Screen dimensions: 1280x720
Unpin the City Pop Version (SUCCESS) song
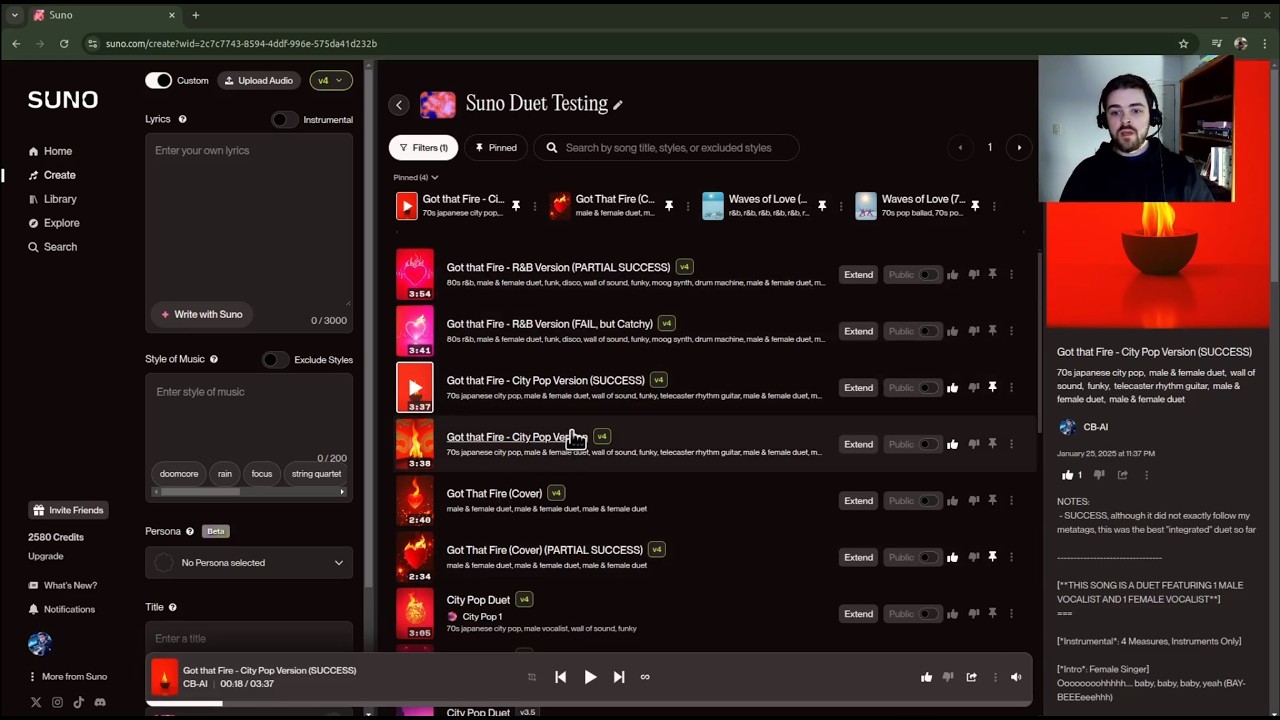pos(992,387)
